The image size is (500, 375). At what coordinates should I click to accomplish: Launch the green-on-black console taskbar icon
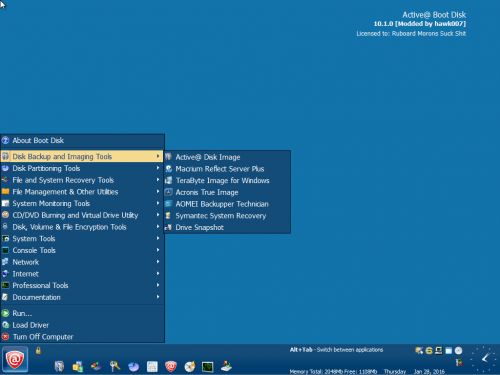[x=208, y=367]
